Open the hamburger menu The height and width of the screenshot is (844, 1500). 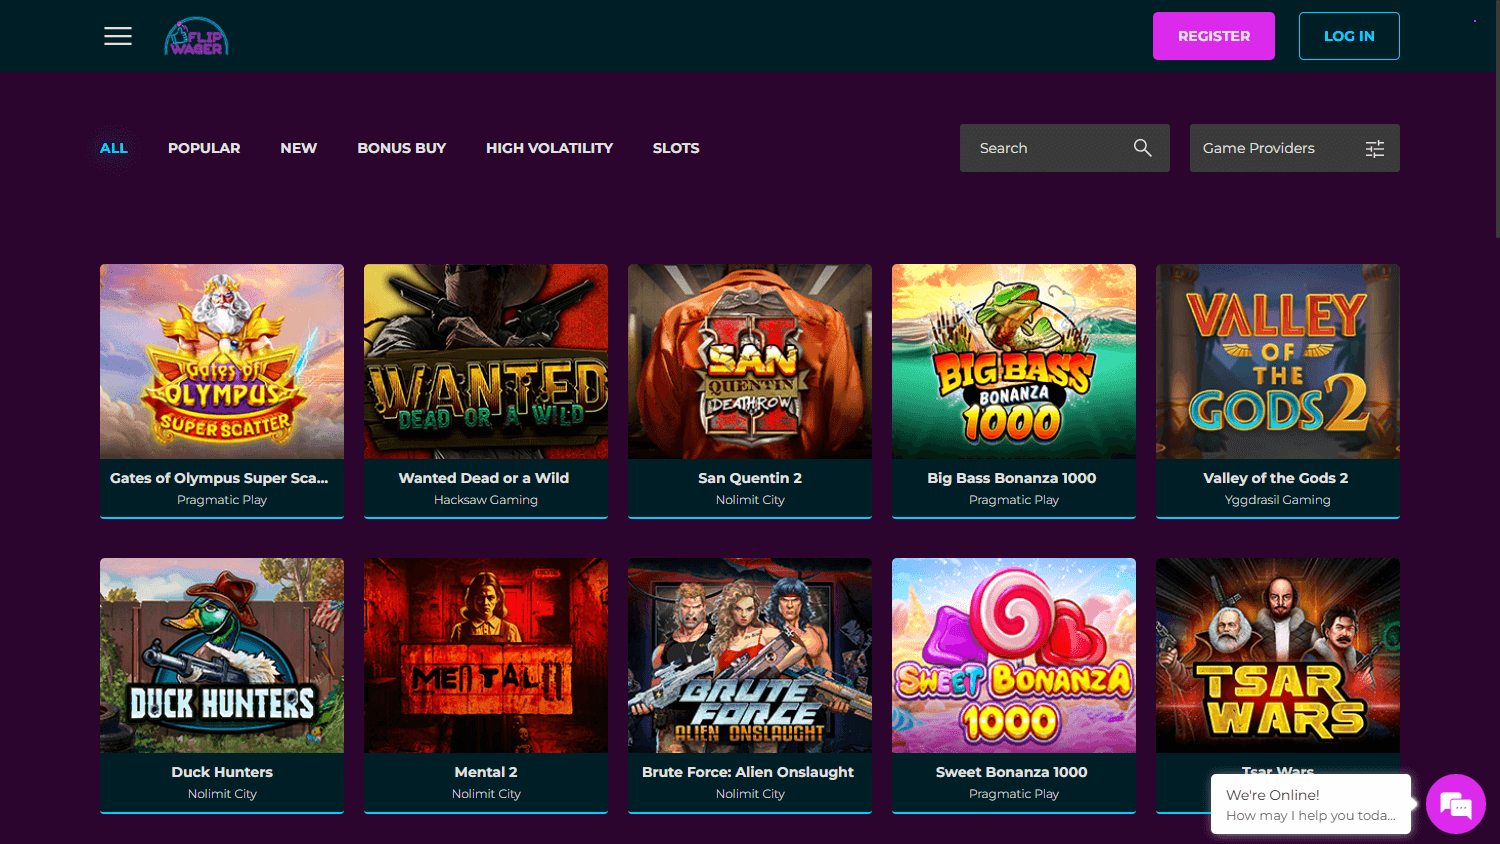(x=118, y=36)
